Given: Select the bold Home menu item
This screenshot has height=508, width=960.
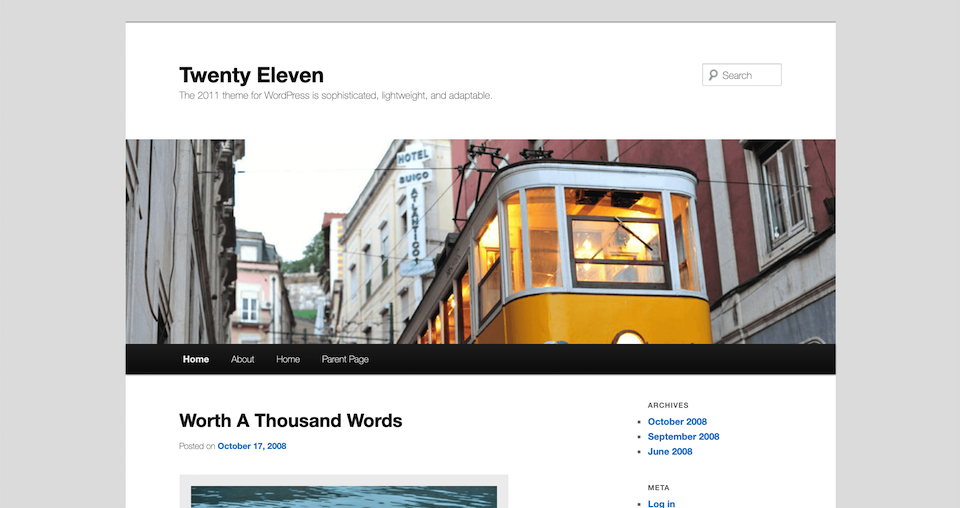Looking at the screenshot, I should (196, 359).
